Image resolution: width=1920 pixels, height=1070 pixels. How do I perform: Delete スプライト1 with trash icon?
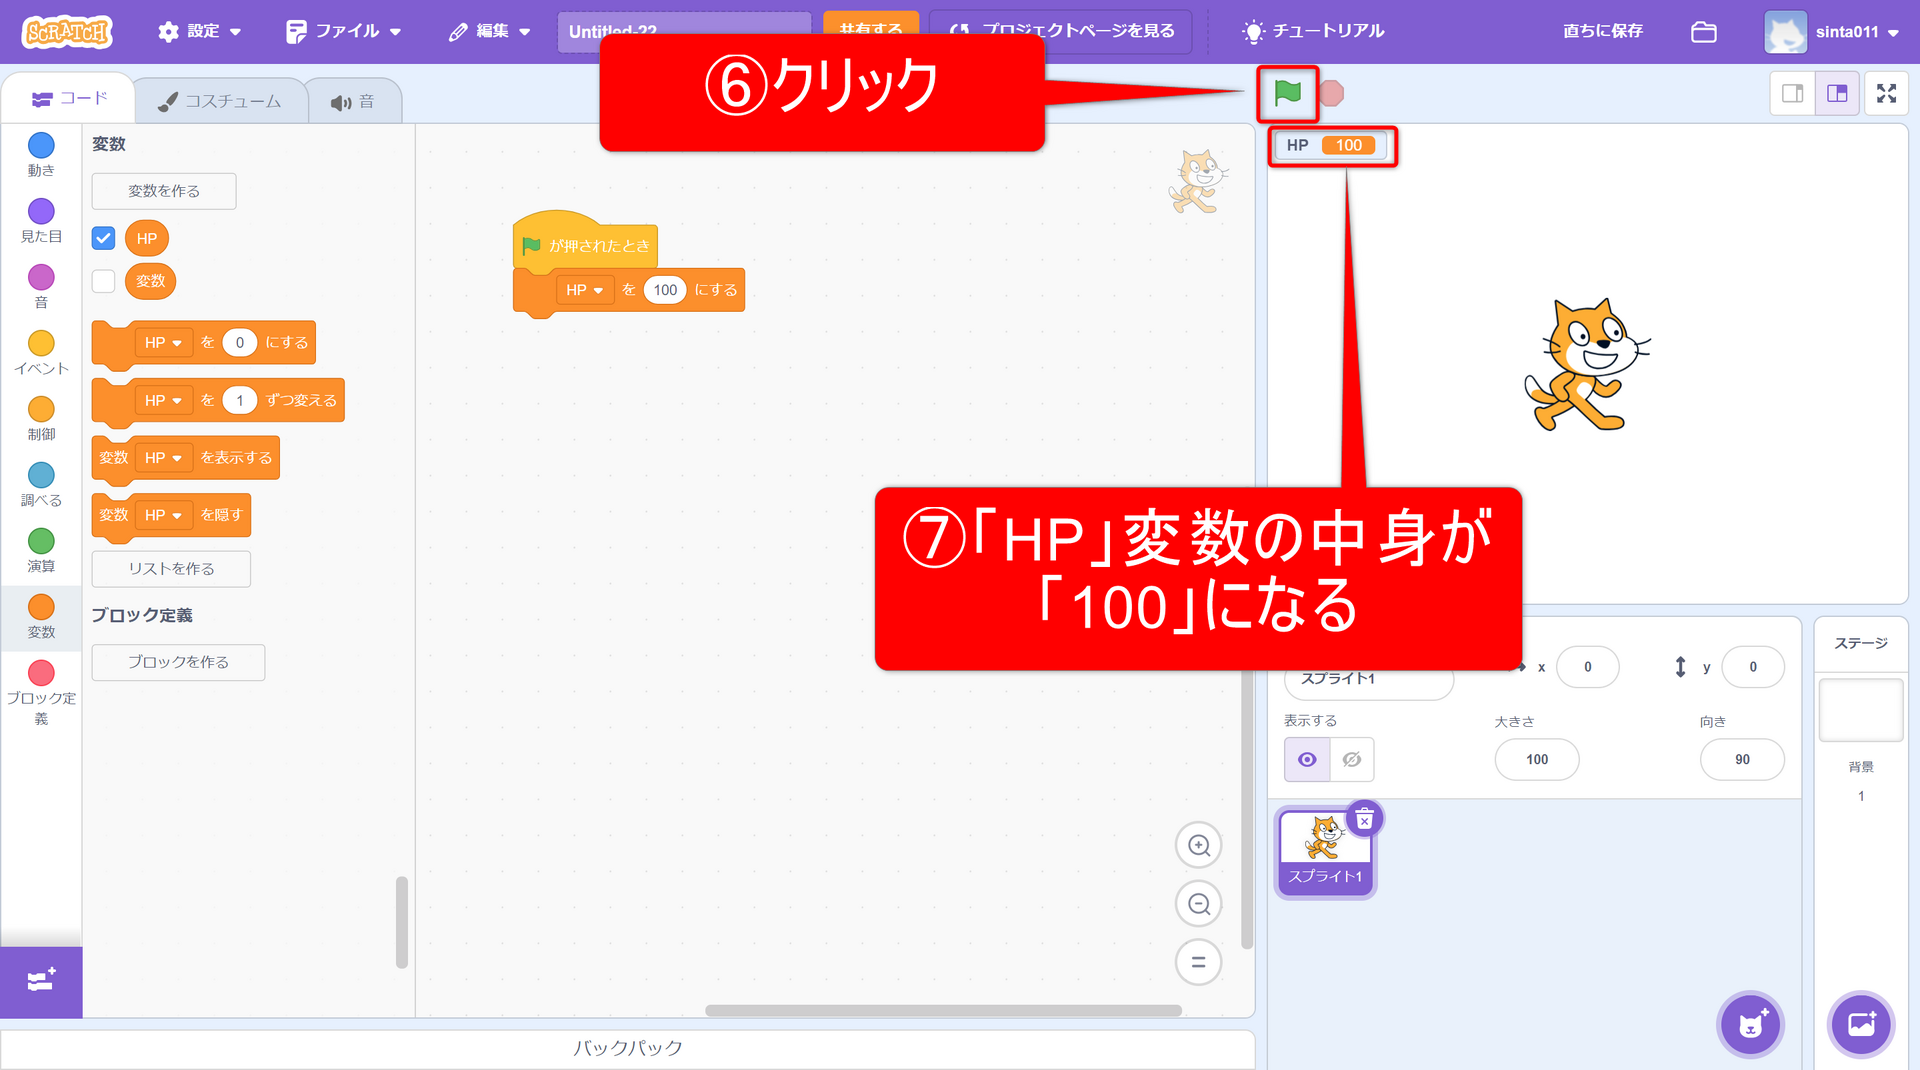pyautogui.click(x=1364, y=820)
